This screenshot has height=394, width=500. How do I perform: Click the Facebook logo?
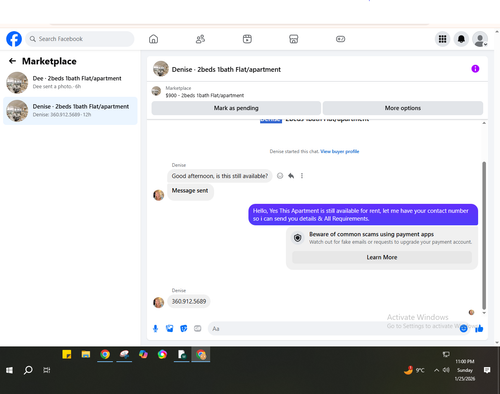[14, 39]
